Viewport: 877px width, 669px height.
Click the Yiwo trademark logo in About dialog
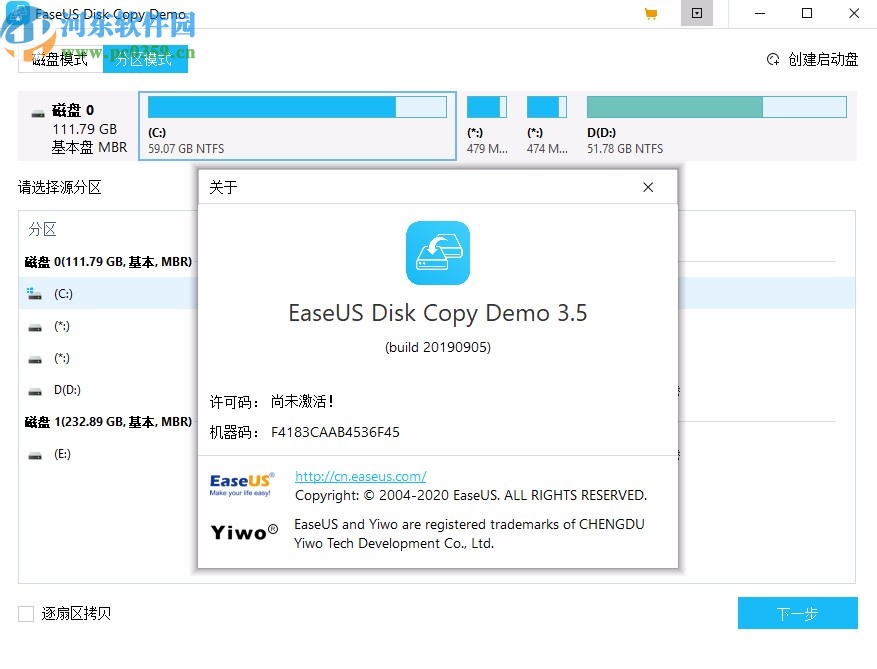click(x=242, y=532)
